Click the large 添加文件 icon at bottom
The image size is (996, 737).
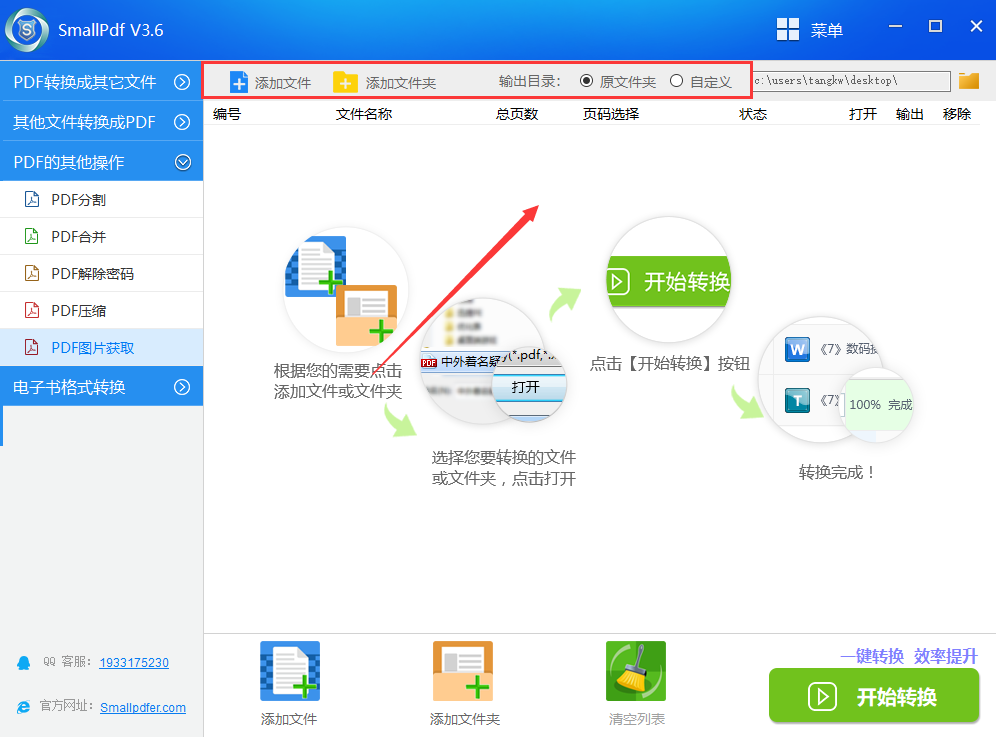click(x=290, y=671)
